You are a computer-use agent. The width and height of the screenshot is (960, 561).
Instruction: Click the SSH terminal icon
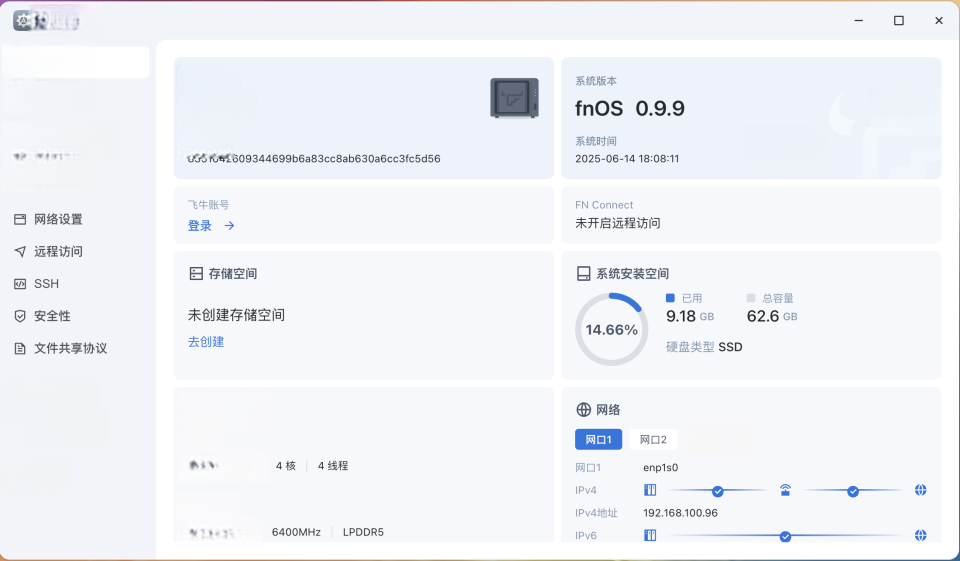click(x=20, y=284)
